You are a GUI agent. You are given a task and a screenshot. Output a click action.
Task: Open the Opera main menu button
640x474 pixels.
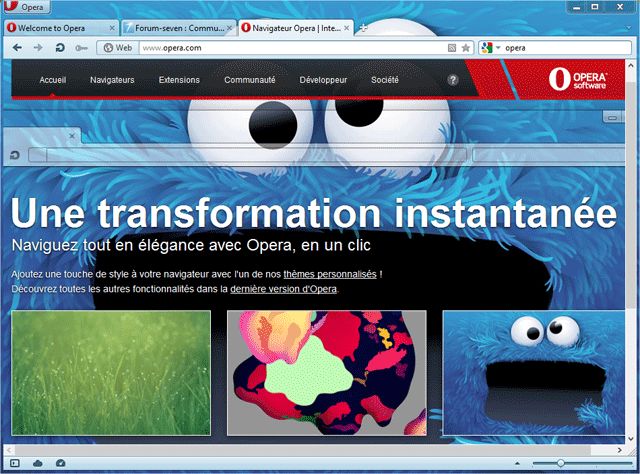tap(25, 7)
